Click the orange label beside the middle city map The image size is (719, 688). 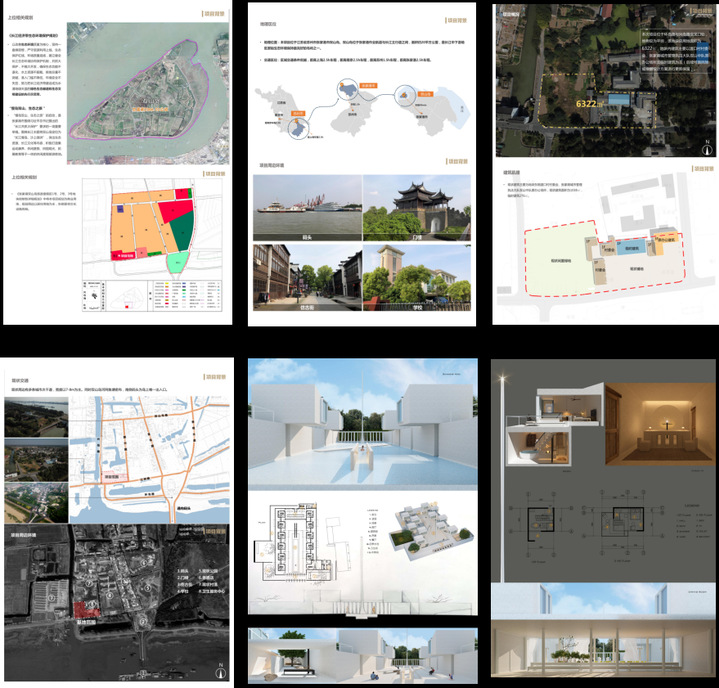368,85
